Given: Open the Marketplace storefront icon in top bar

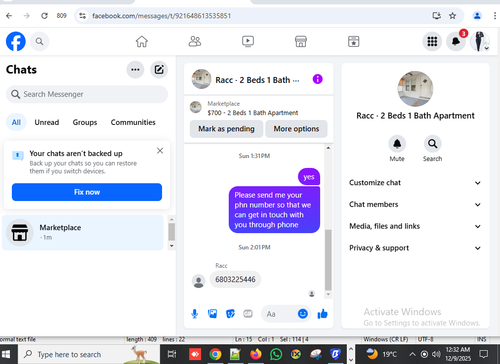Looking at the screenshot, I should (x=301, y=41).
